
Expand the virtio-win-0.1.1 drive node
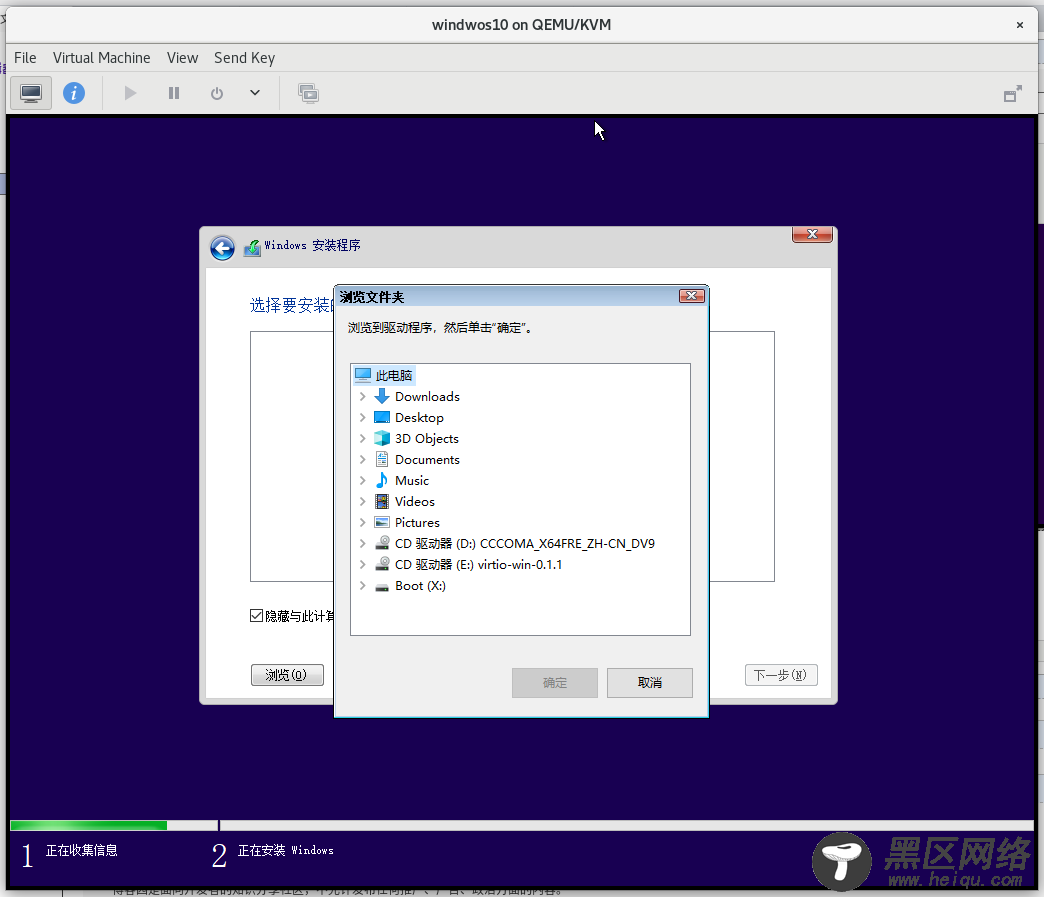362,564
